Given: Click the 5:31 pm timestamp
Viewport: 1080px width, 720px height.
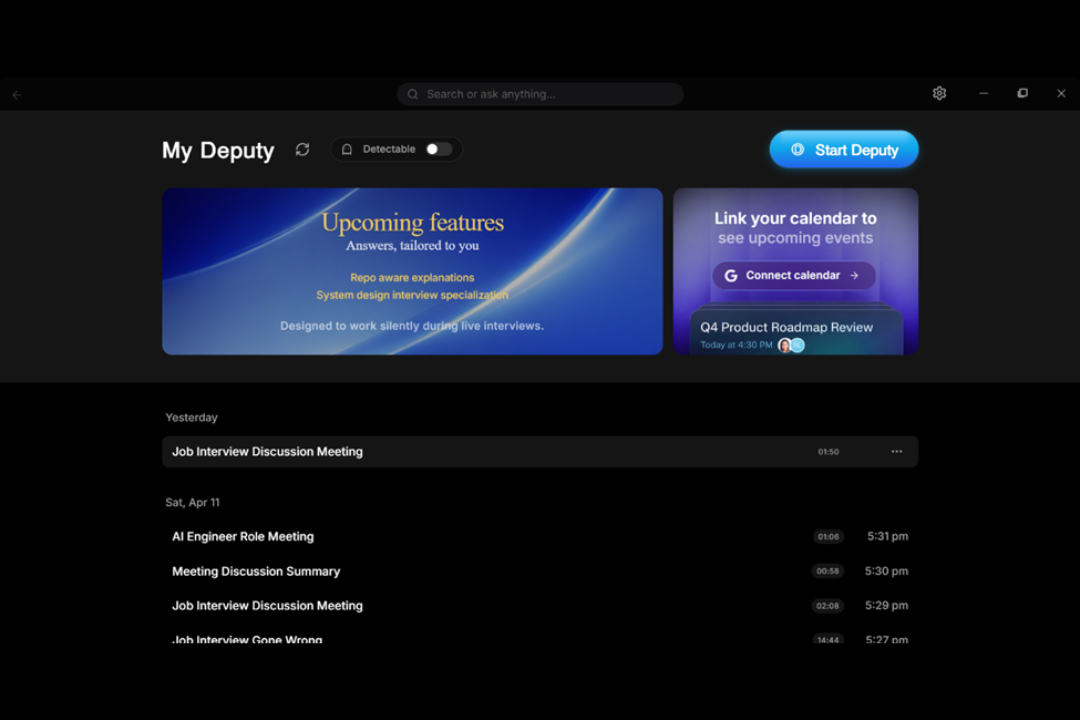Looking at the screenshot, I should pyautogui.click(x=887, y=537).
